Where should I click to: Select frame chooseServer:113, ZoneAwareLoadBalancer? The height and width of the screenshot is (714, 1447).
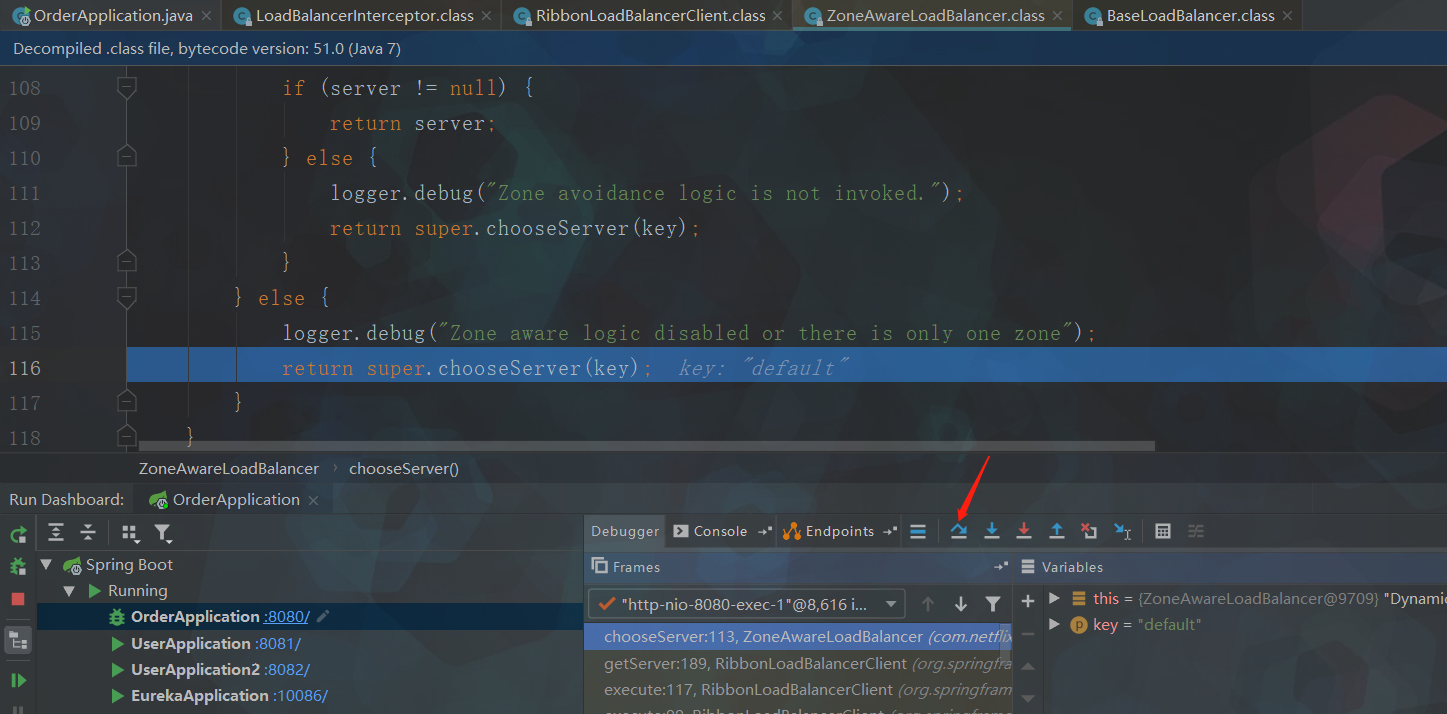click(798, 636)
